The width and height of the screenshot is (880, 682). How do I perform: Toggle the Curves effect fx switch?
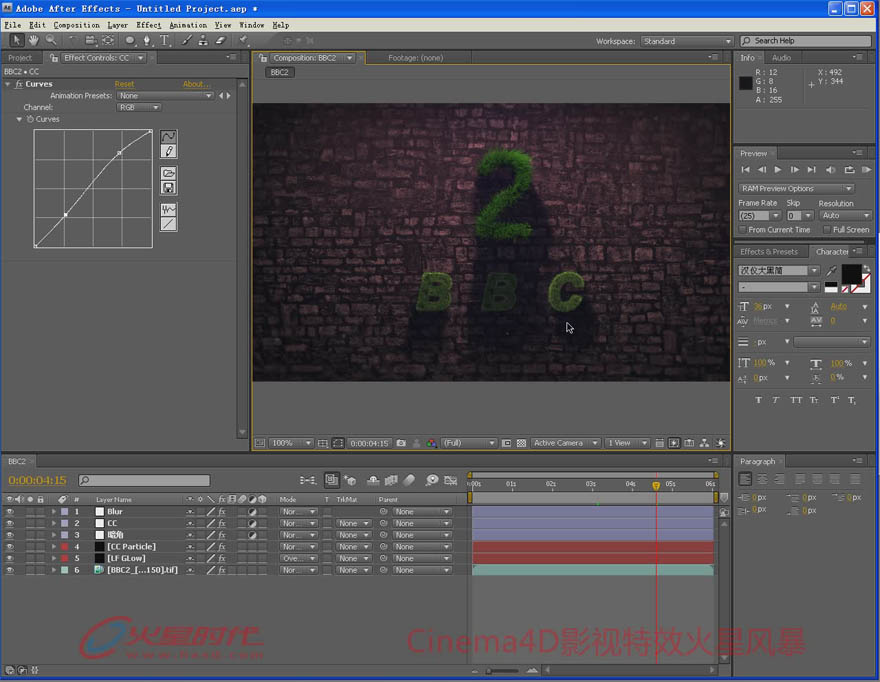pyautogui.click(x=19, y=84)
